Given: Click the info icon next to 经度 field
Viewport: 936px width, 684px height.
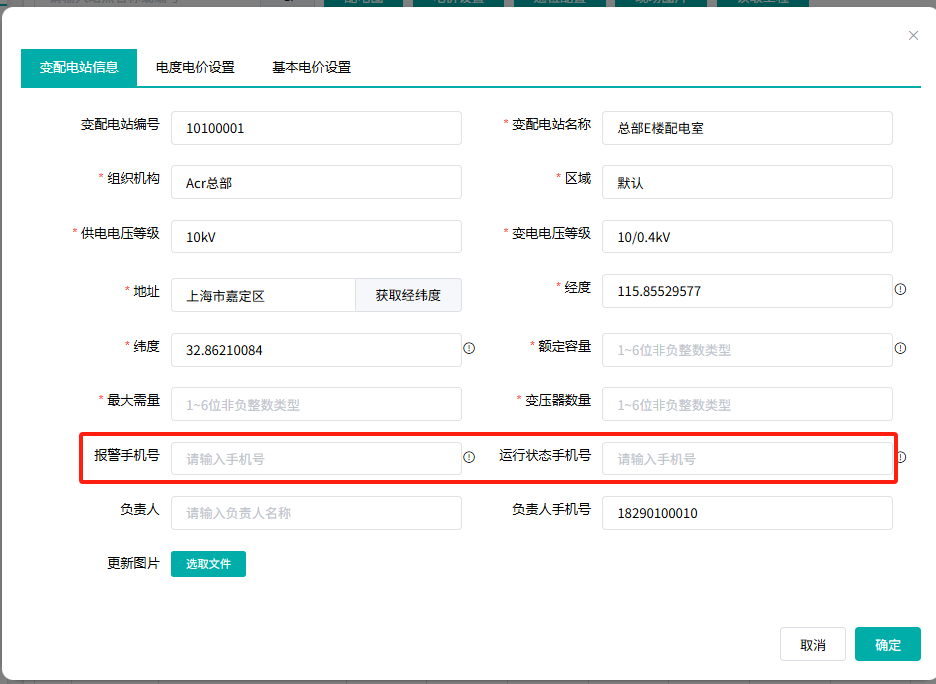Looking at the screenshot, I should [900, 290].
